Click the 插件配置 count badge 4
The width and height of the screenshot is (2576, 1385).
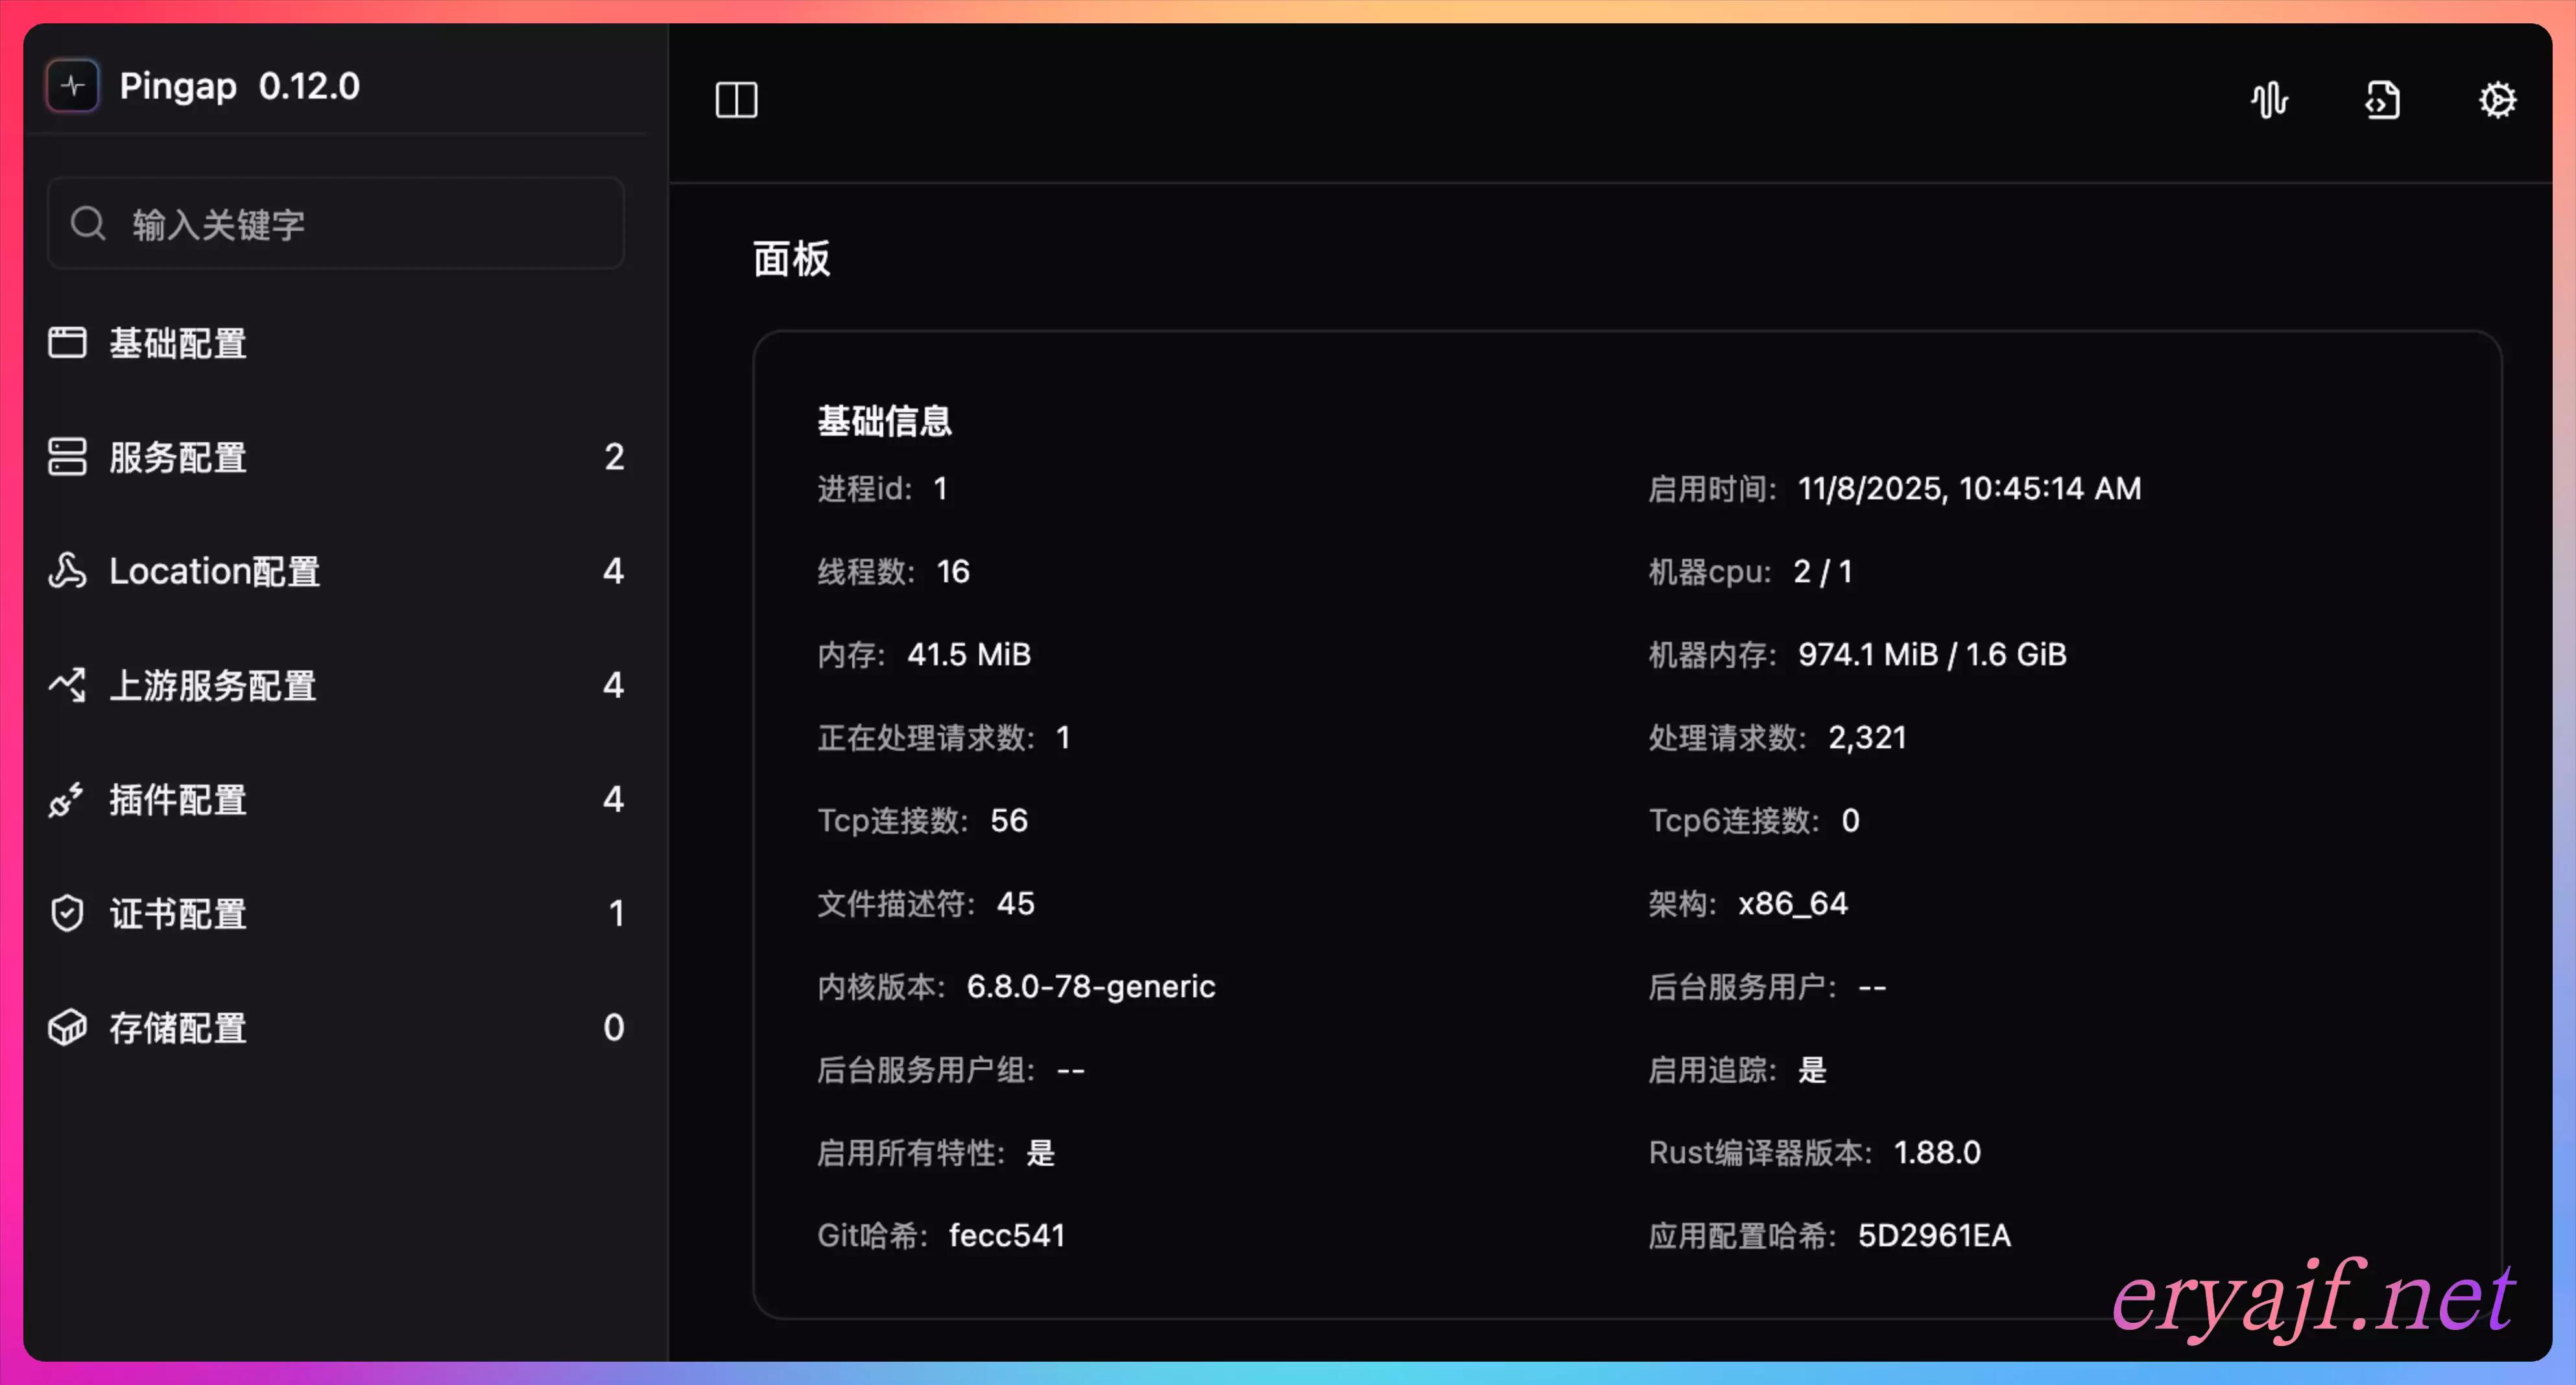click(613, 799)
